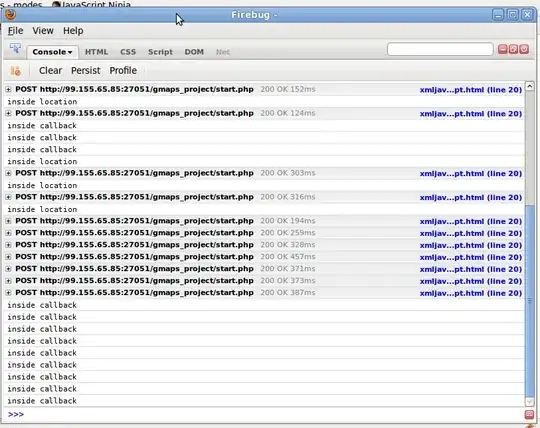Expand the POST request with 387ms
Screen dimensions: 540x428
(x=8, y=293)
